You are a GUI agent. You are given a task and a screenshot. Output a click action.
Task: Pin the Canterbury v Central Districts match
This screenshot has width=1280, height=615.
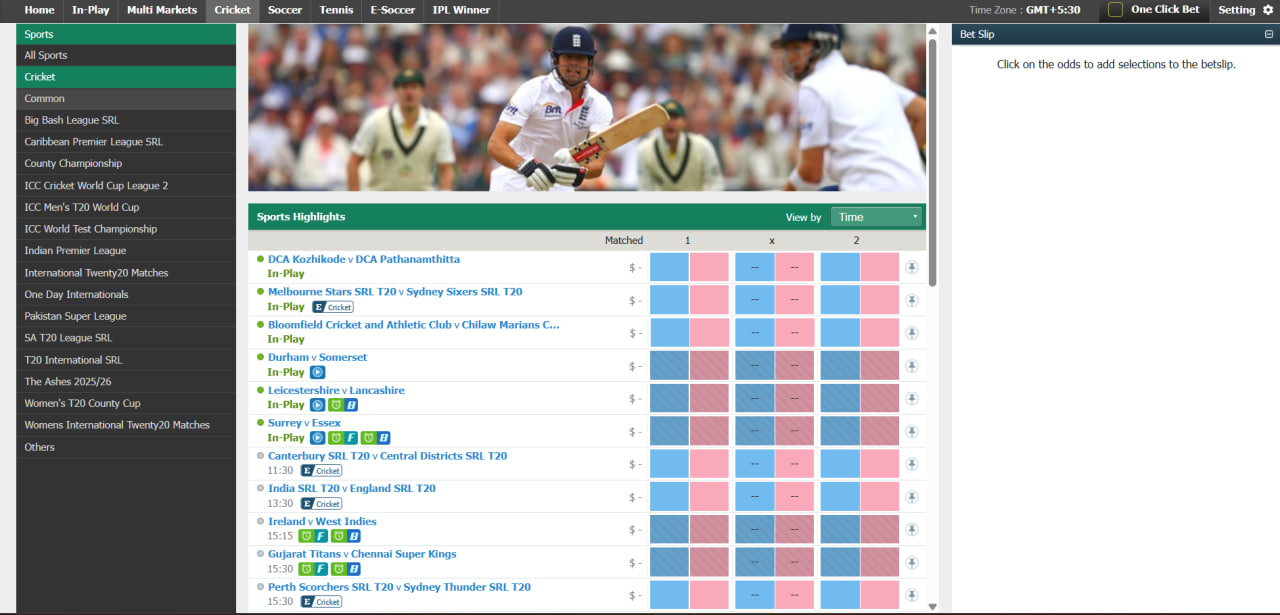pos(911,464)
